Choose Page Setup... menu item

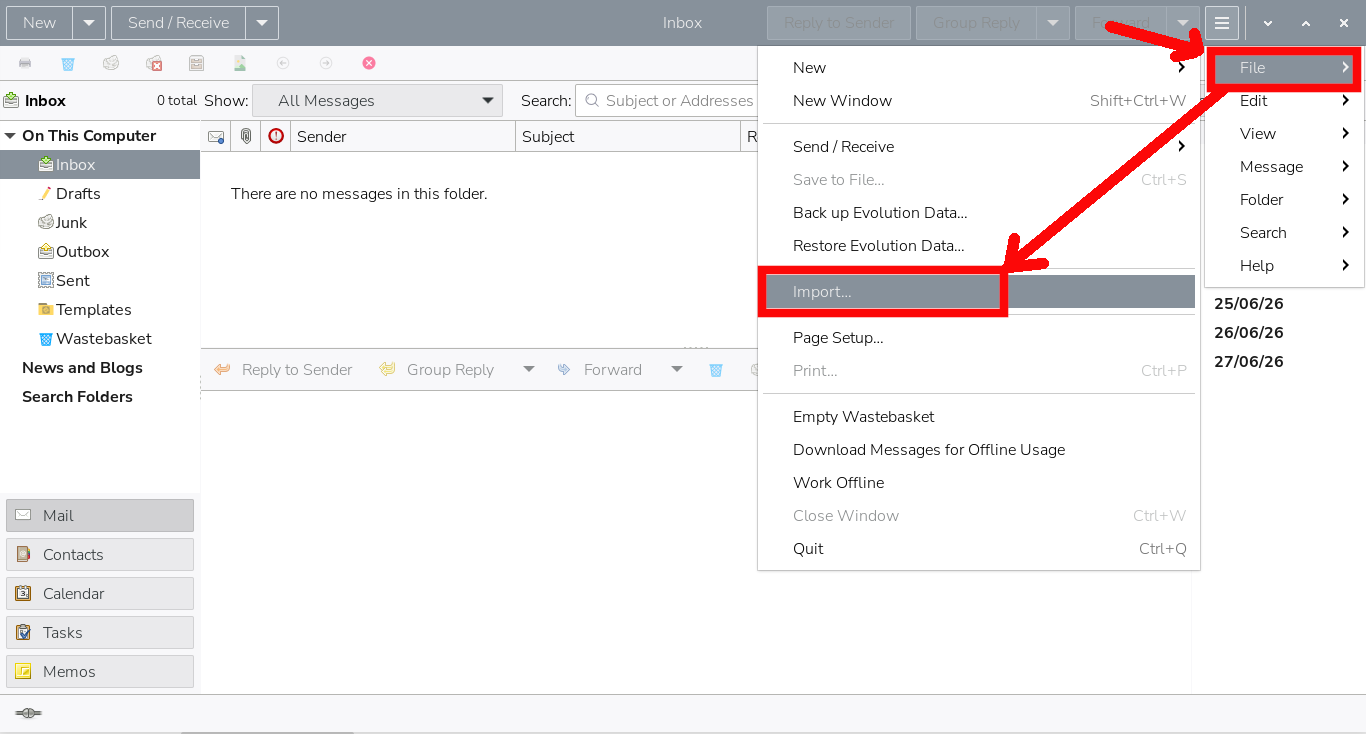(979, 338)
